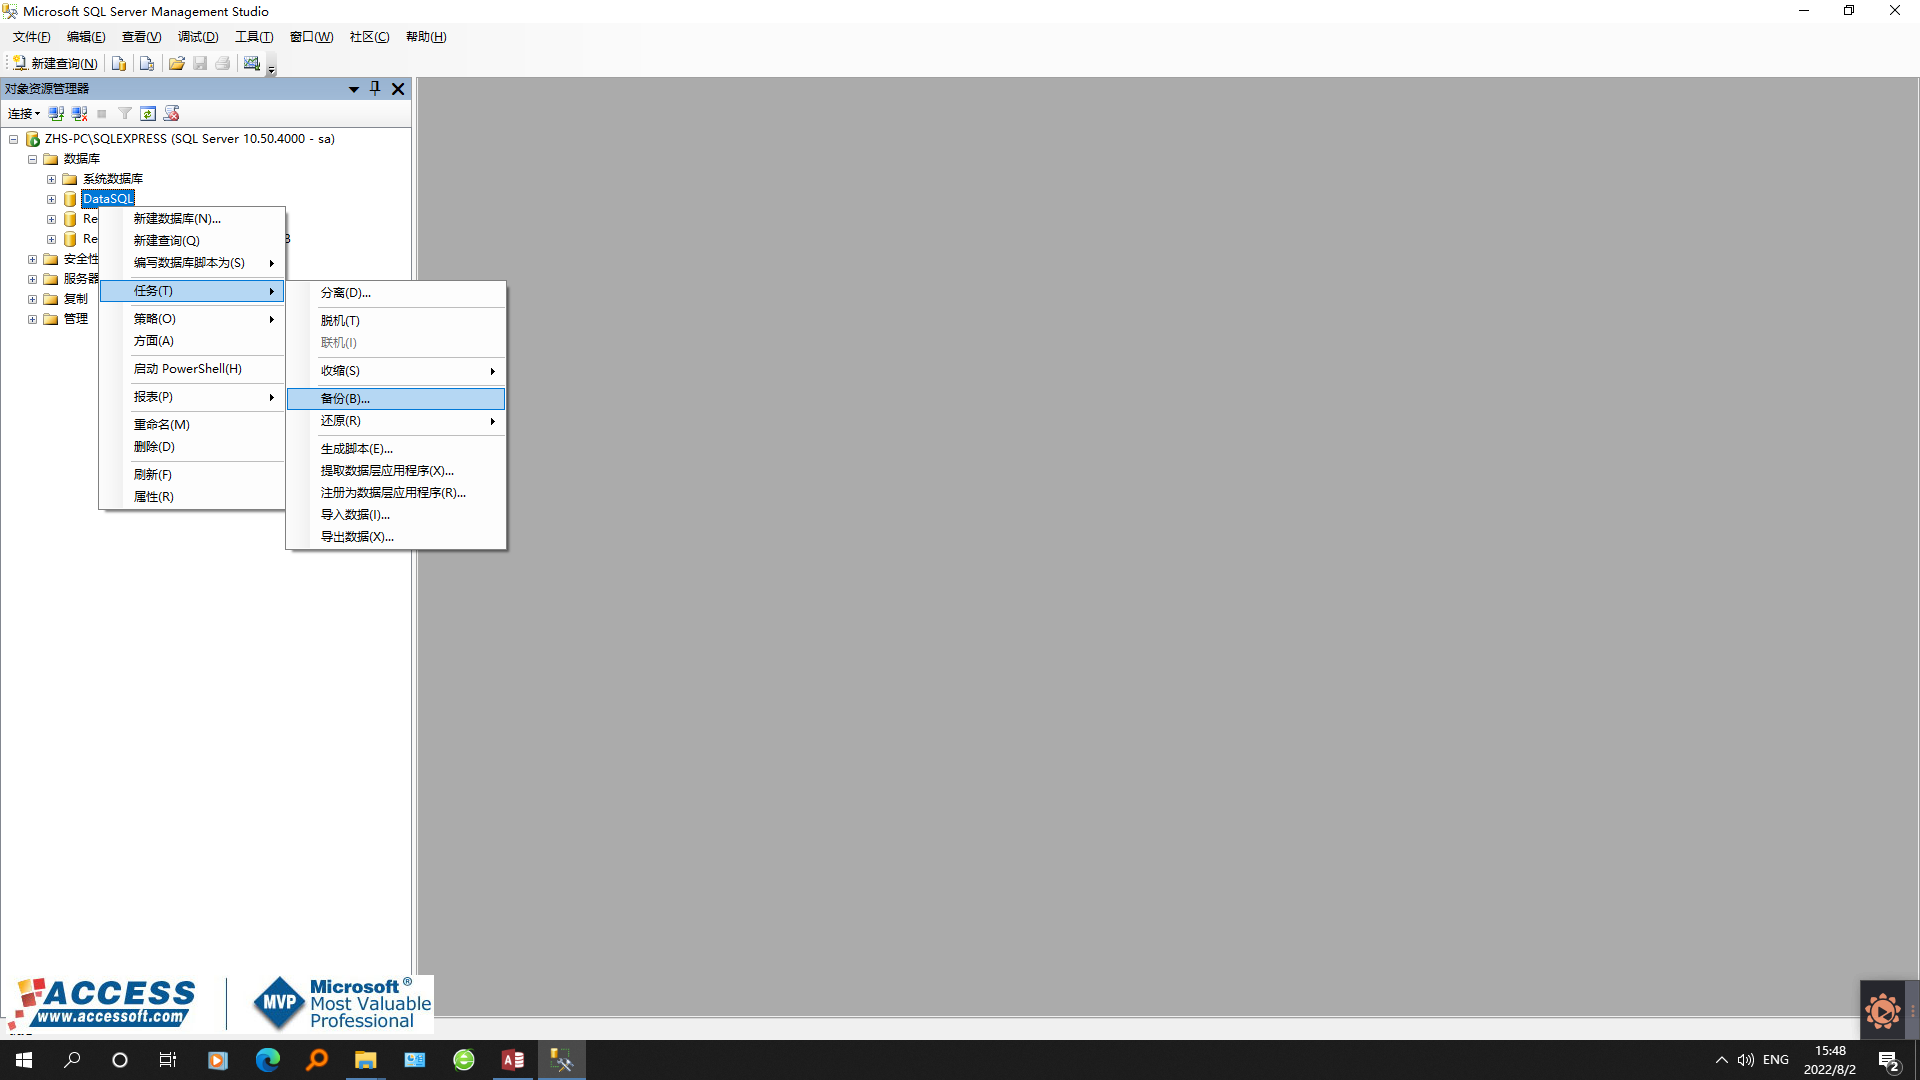Image resolution: width=1920 pixels, height=1080 pixels.
Task: Expand the DataSQL database node
Action: [51, 199]
